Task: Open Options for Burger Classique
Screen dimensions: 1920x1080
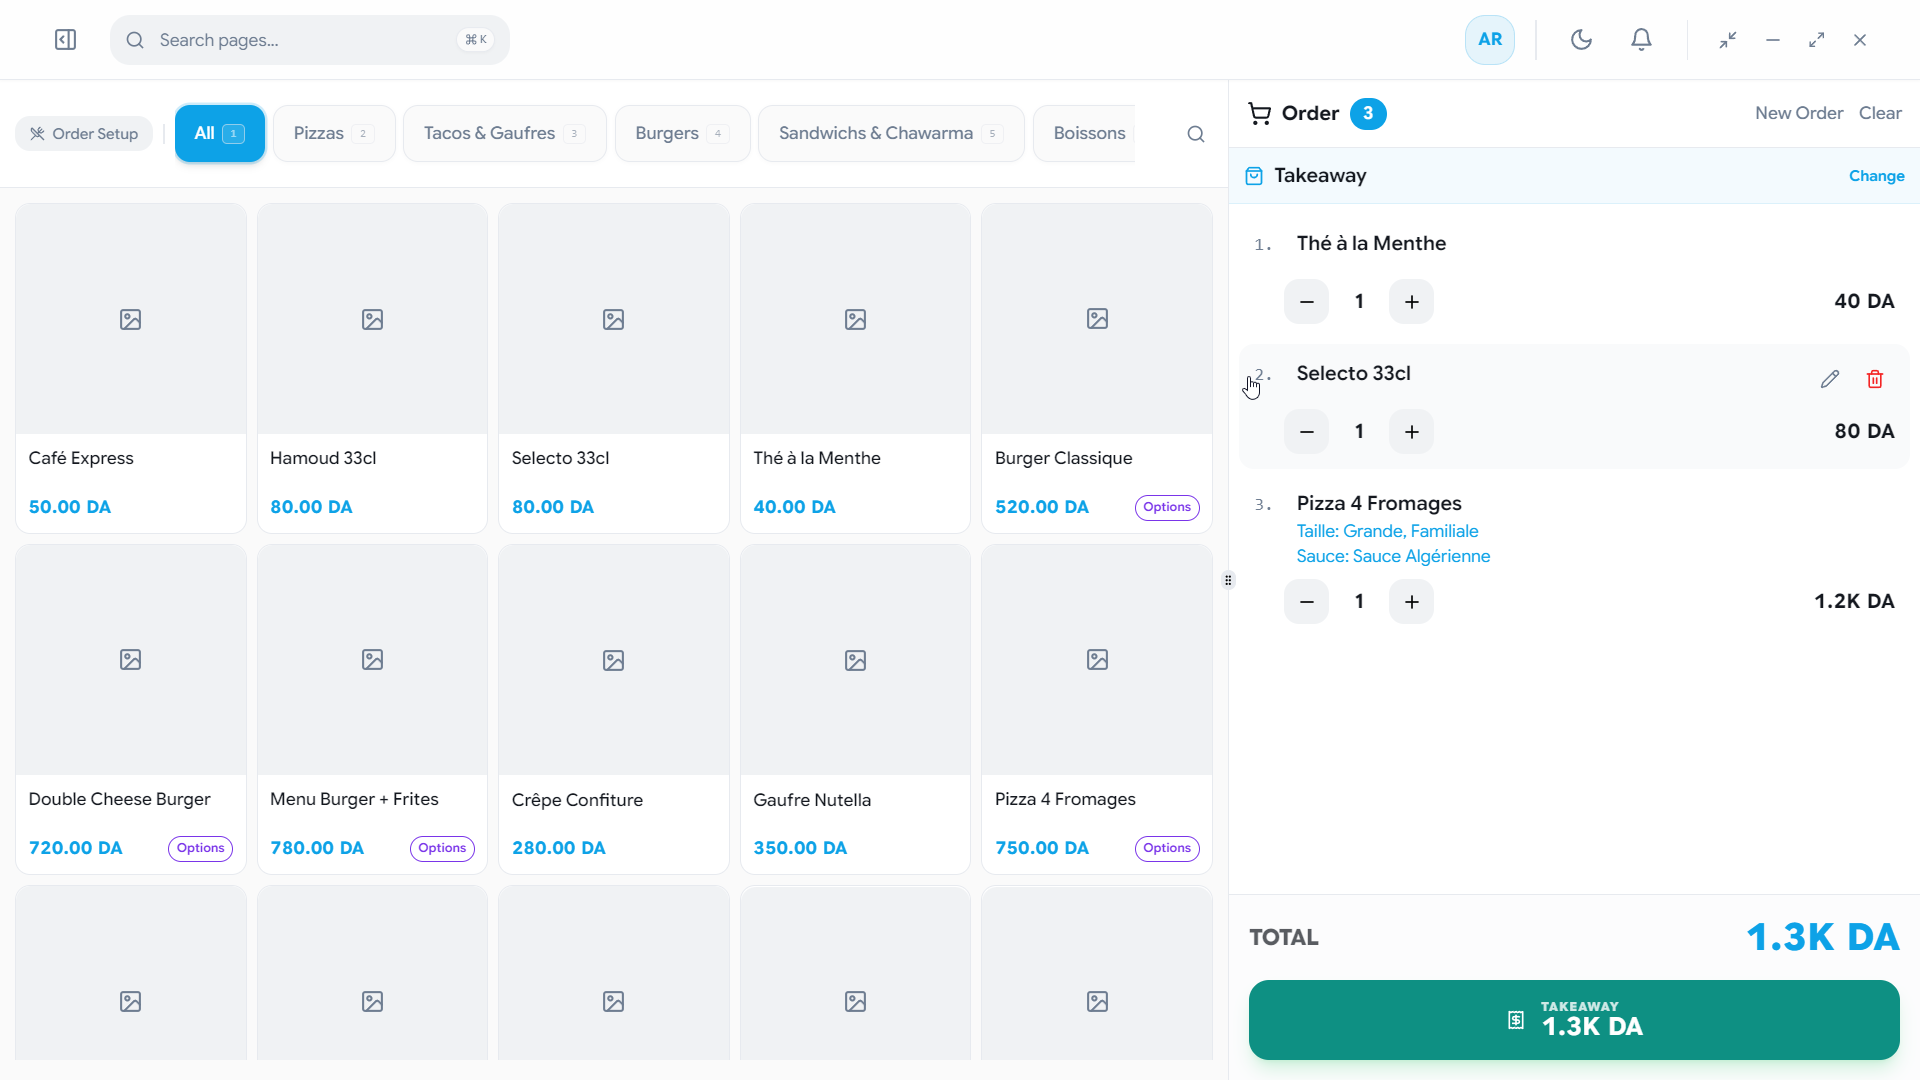Action: [x=1167, y=507]
